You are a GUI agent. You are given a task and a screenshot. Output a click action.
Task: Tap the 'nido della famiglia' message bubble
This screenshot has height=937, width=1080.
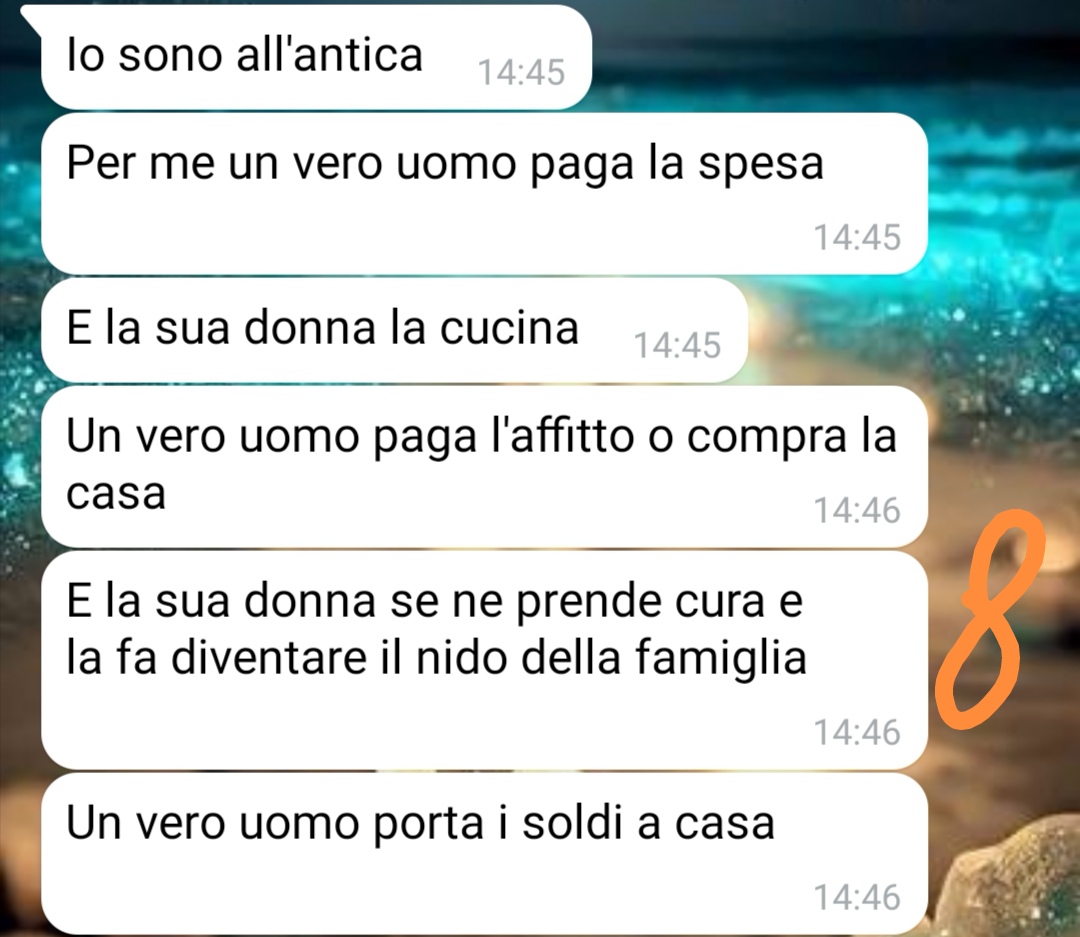pyautogui.click(x=484, y=660)
